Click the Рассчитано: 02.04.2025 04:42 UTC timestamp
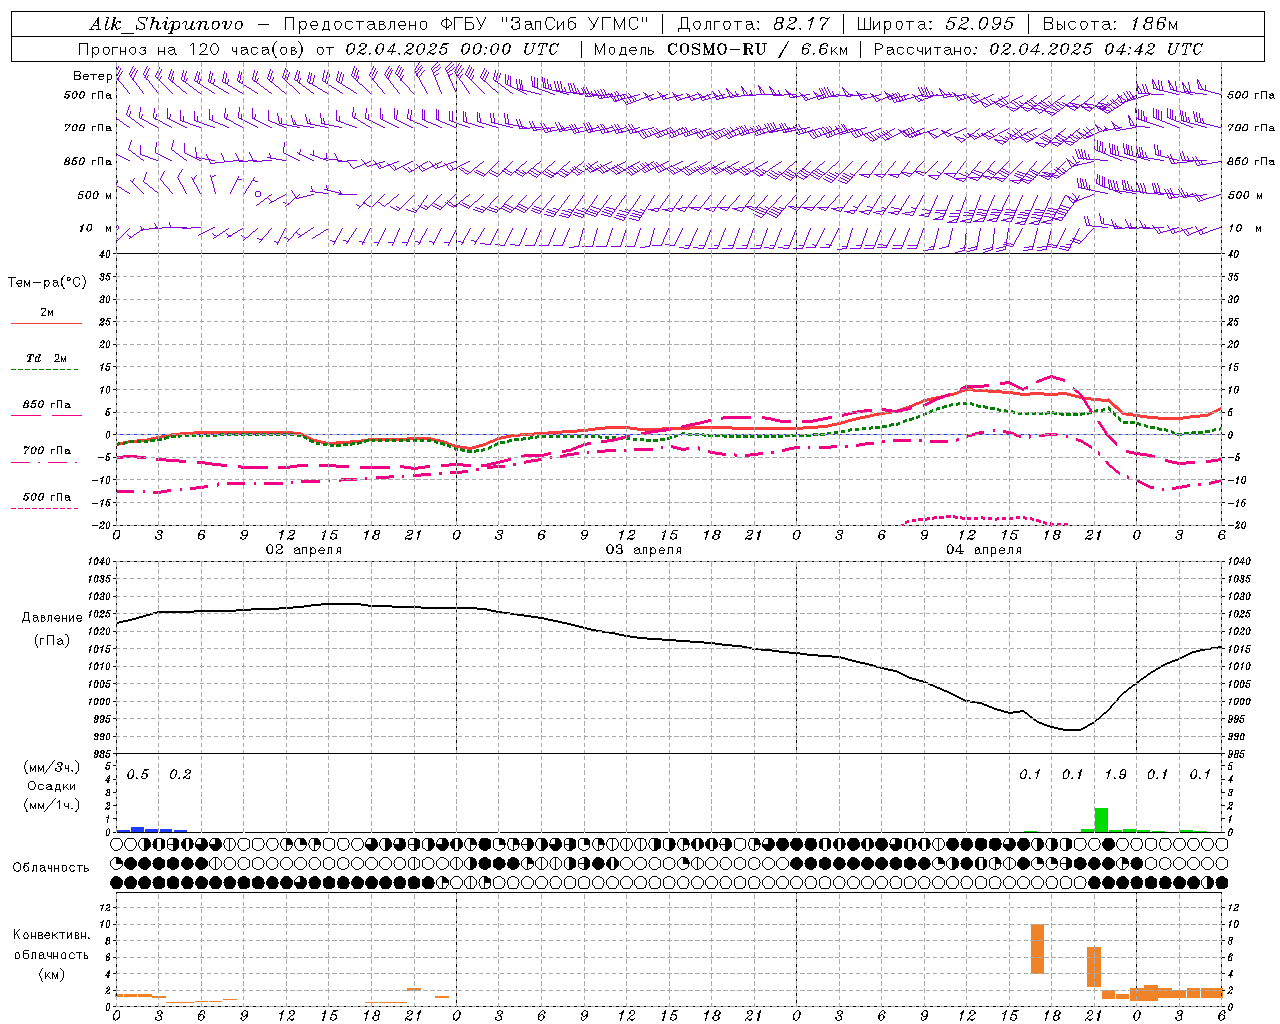This screenshot has width=1280, height=1024. tap(1038, 49)
